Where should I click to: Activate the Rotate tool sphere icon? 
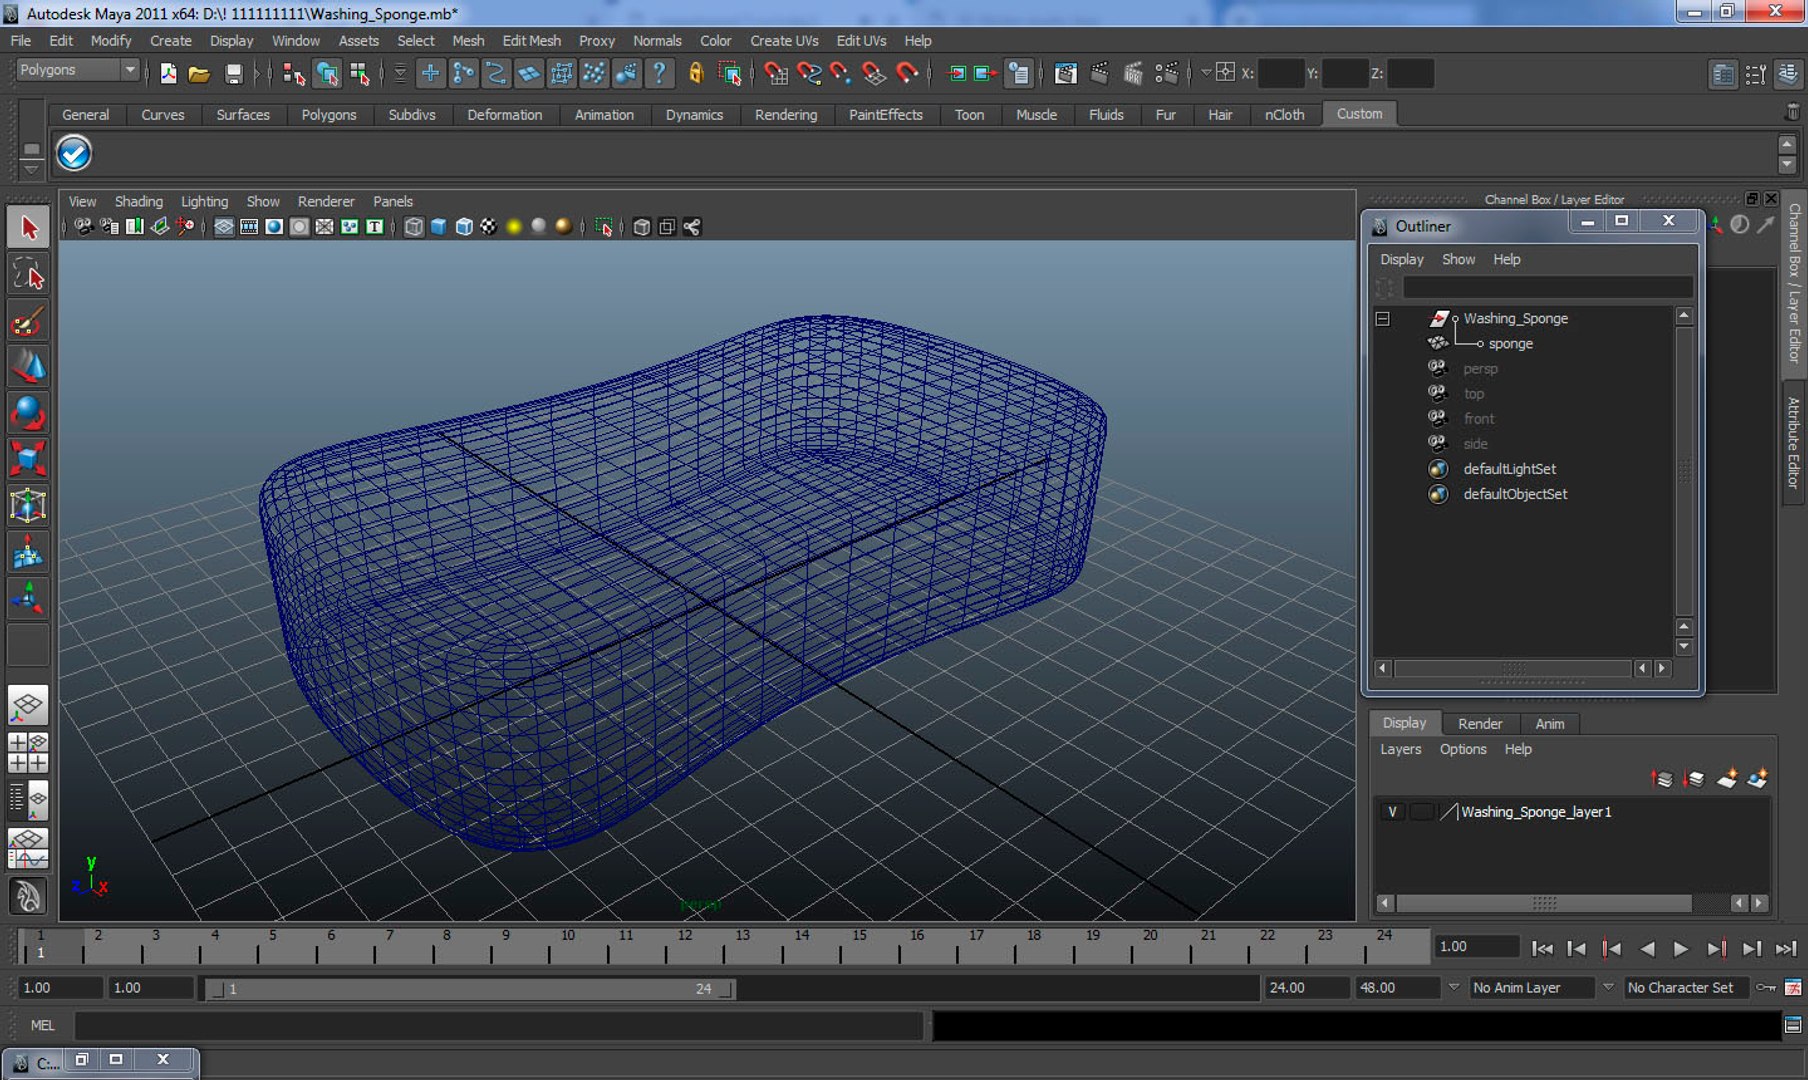coord(28,413)
